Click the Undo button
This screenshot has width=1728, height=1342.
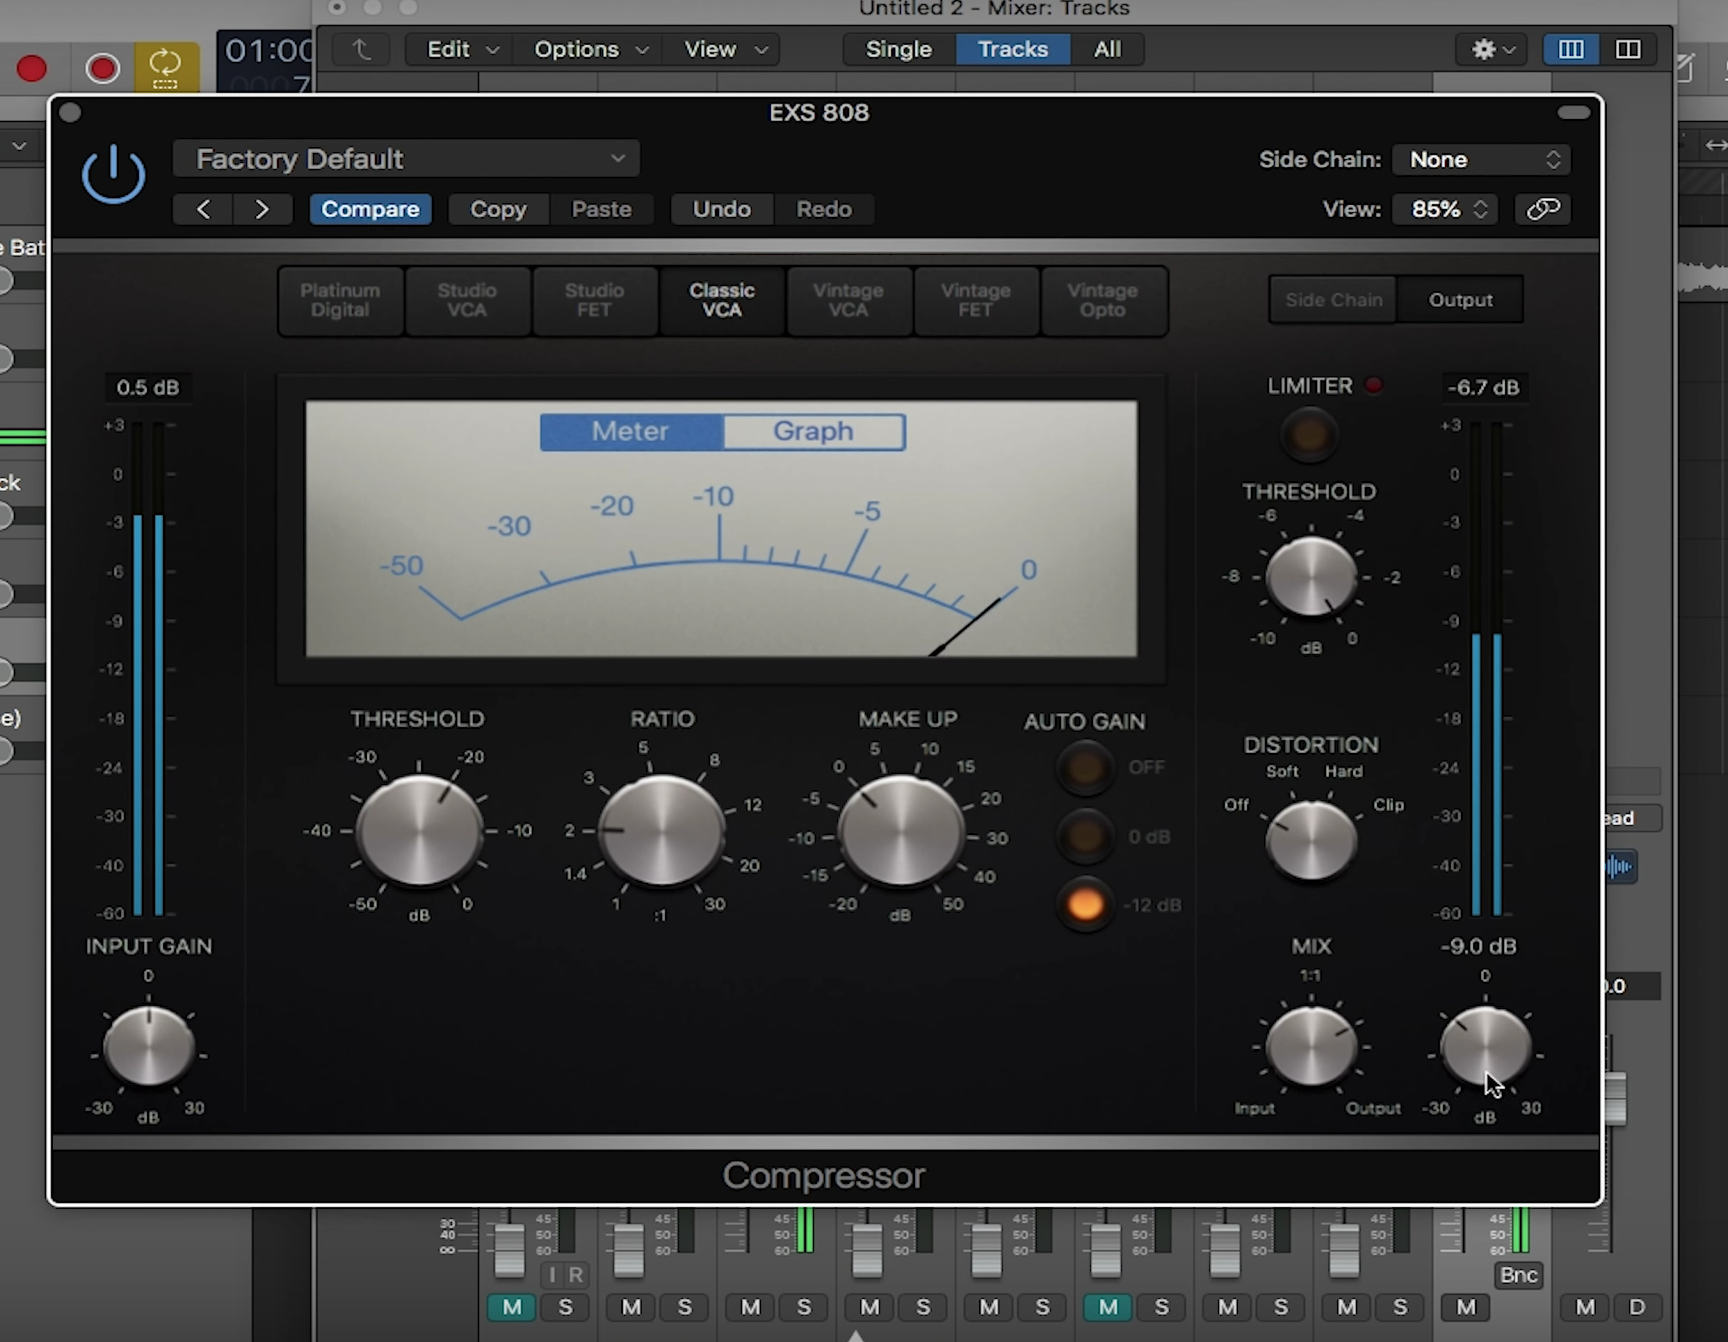coord(721,209)
